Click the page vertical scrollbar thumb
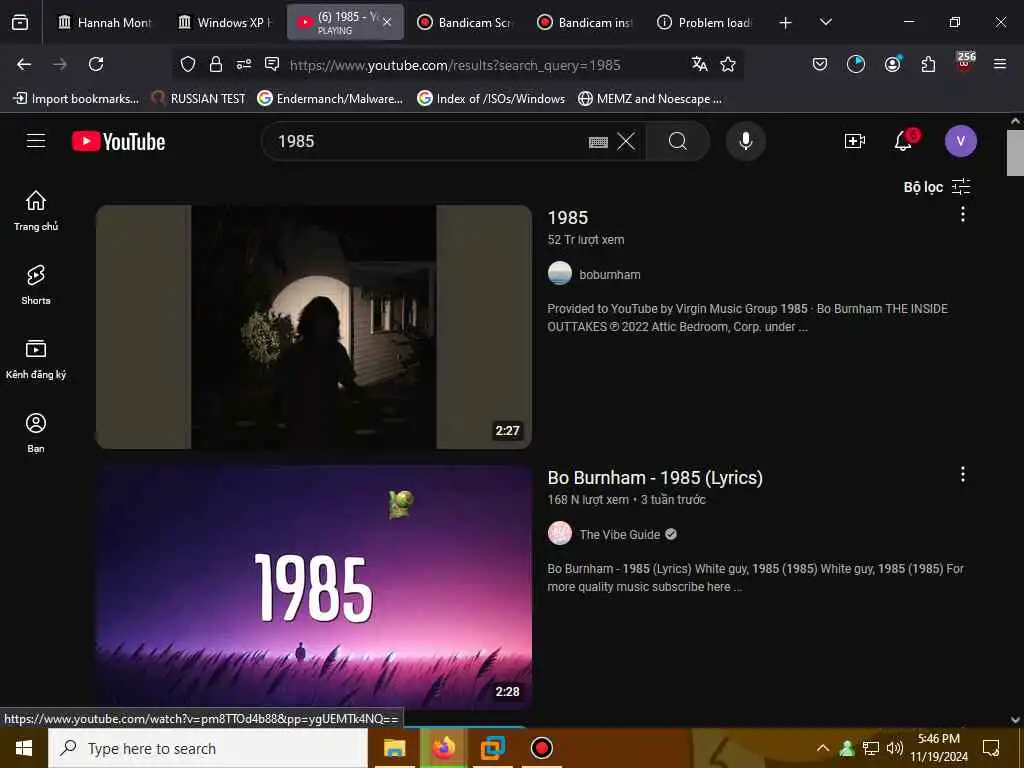The height and width of the screenshot is (768, 1024). click(1015, 153)
